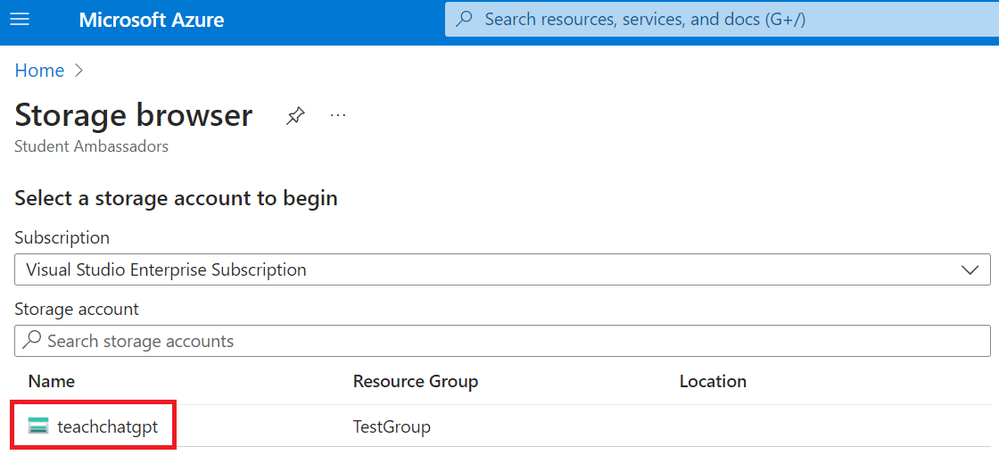Open the hamburger portal menu
This screenshot has width=999, height=456.
(x=20, y=20)
